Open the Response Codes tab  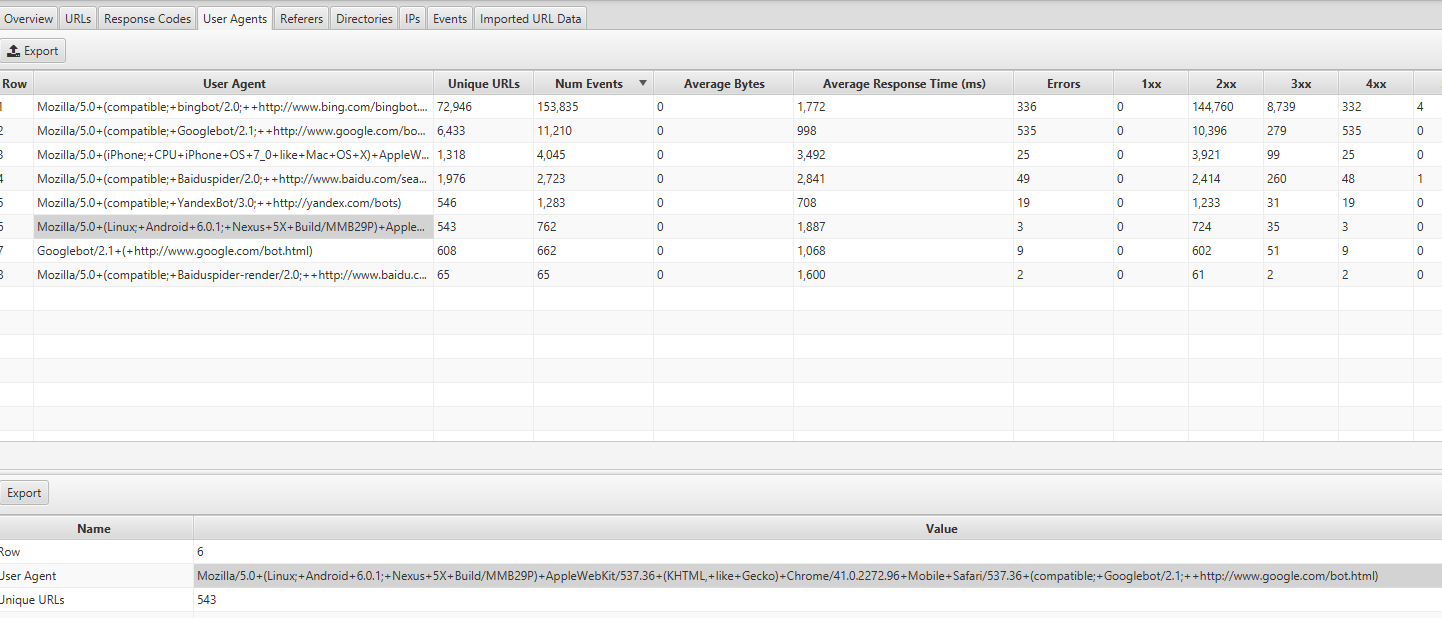point(147,18)
